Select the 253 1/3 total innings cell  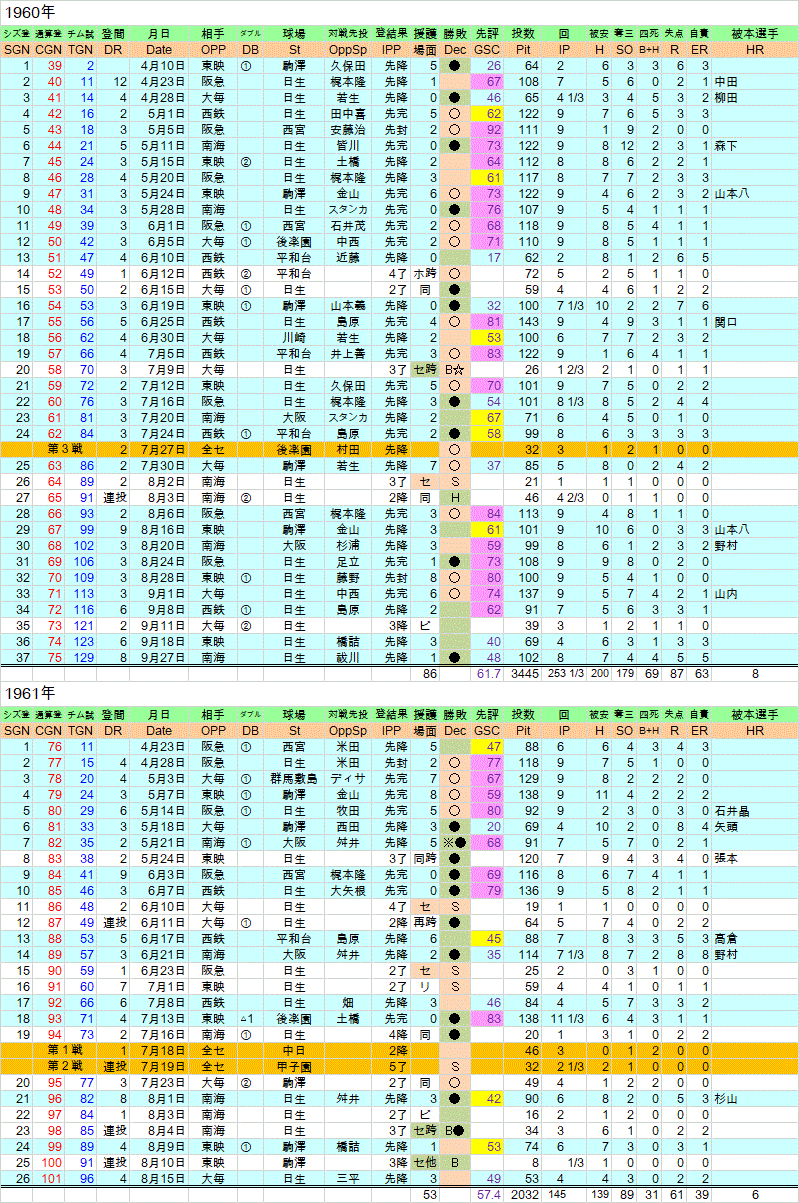click(x=564, y=675)
